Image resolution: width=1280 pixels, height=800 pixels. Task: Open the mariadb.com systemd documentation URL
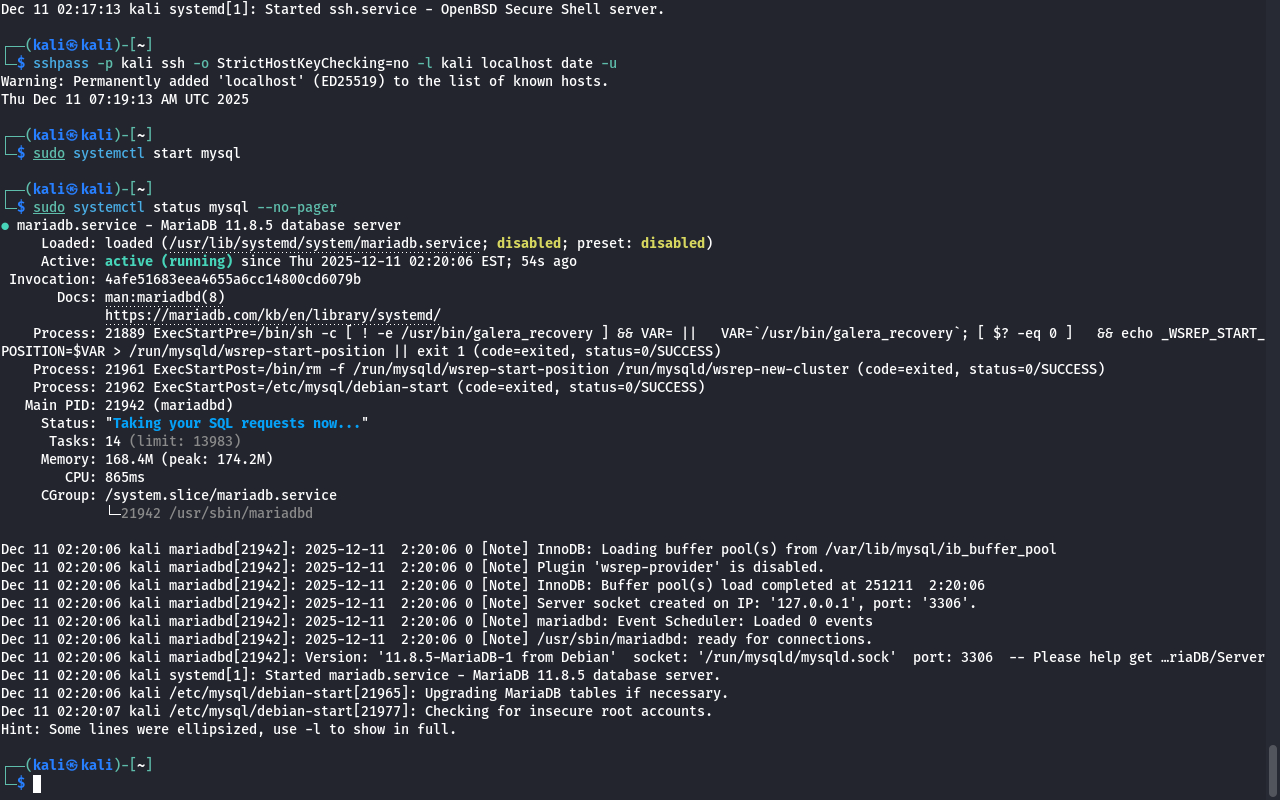click(x=272, y=315)
